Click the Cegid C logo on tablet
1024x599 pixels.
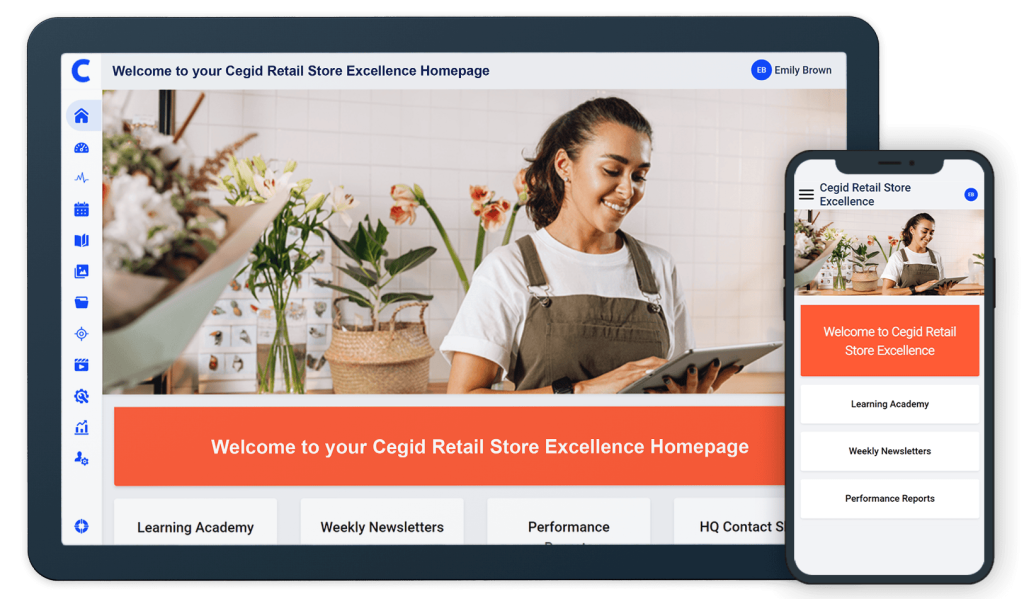[x=82, y=71]
